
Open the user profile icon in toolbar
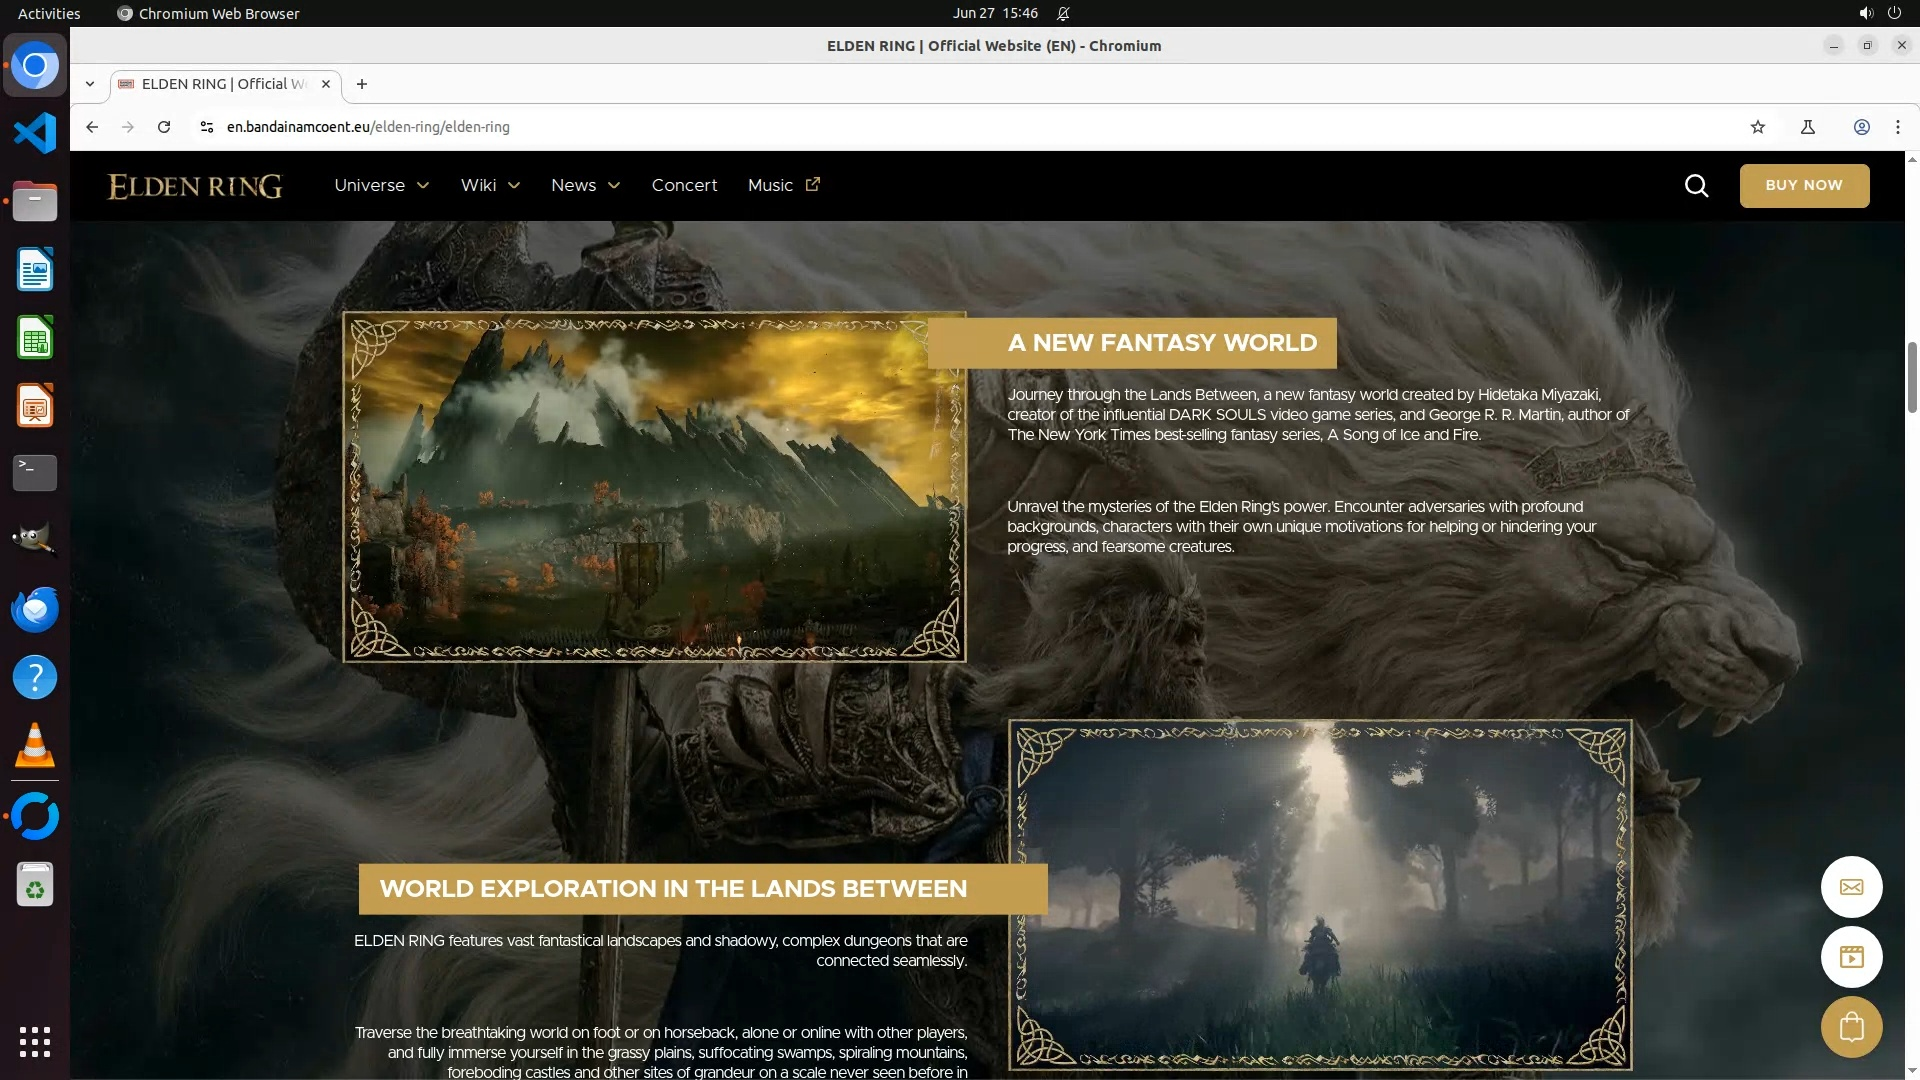coord(1861,127)
